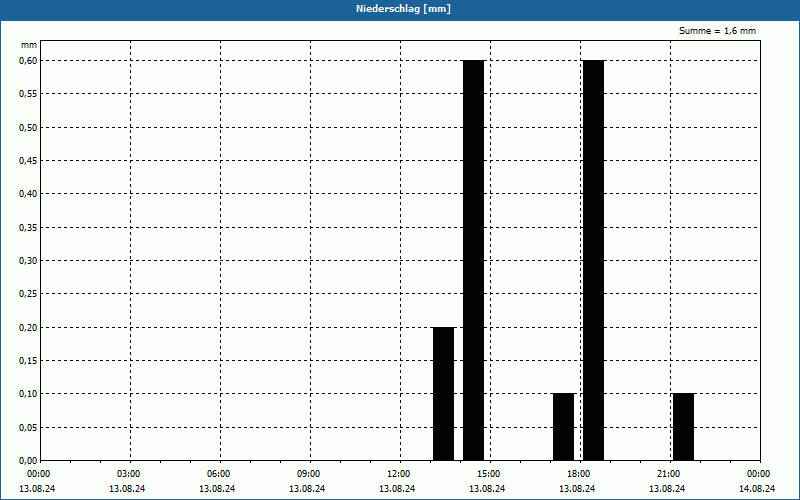Screen dimensions: 800x500
Task: Click the 14.08.24 date label
Action: [757, 488]
